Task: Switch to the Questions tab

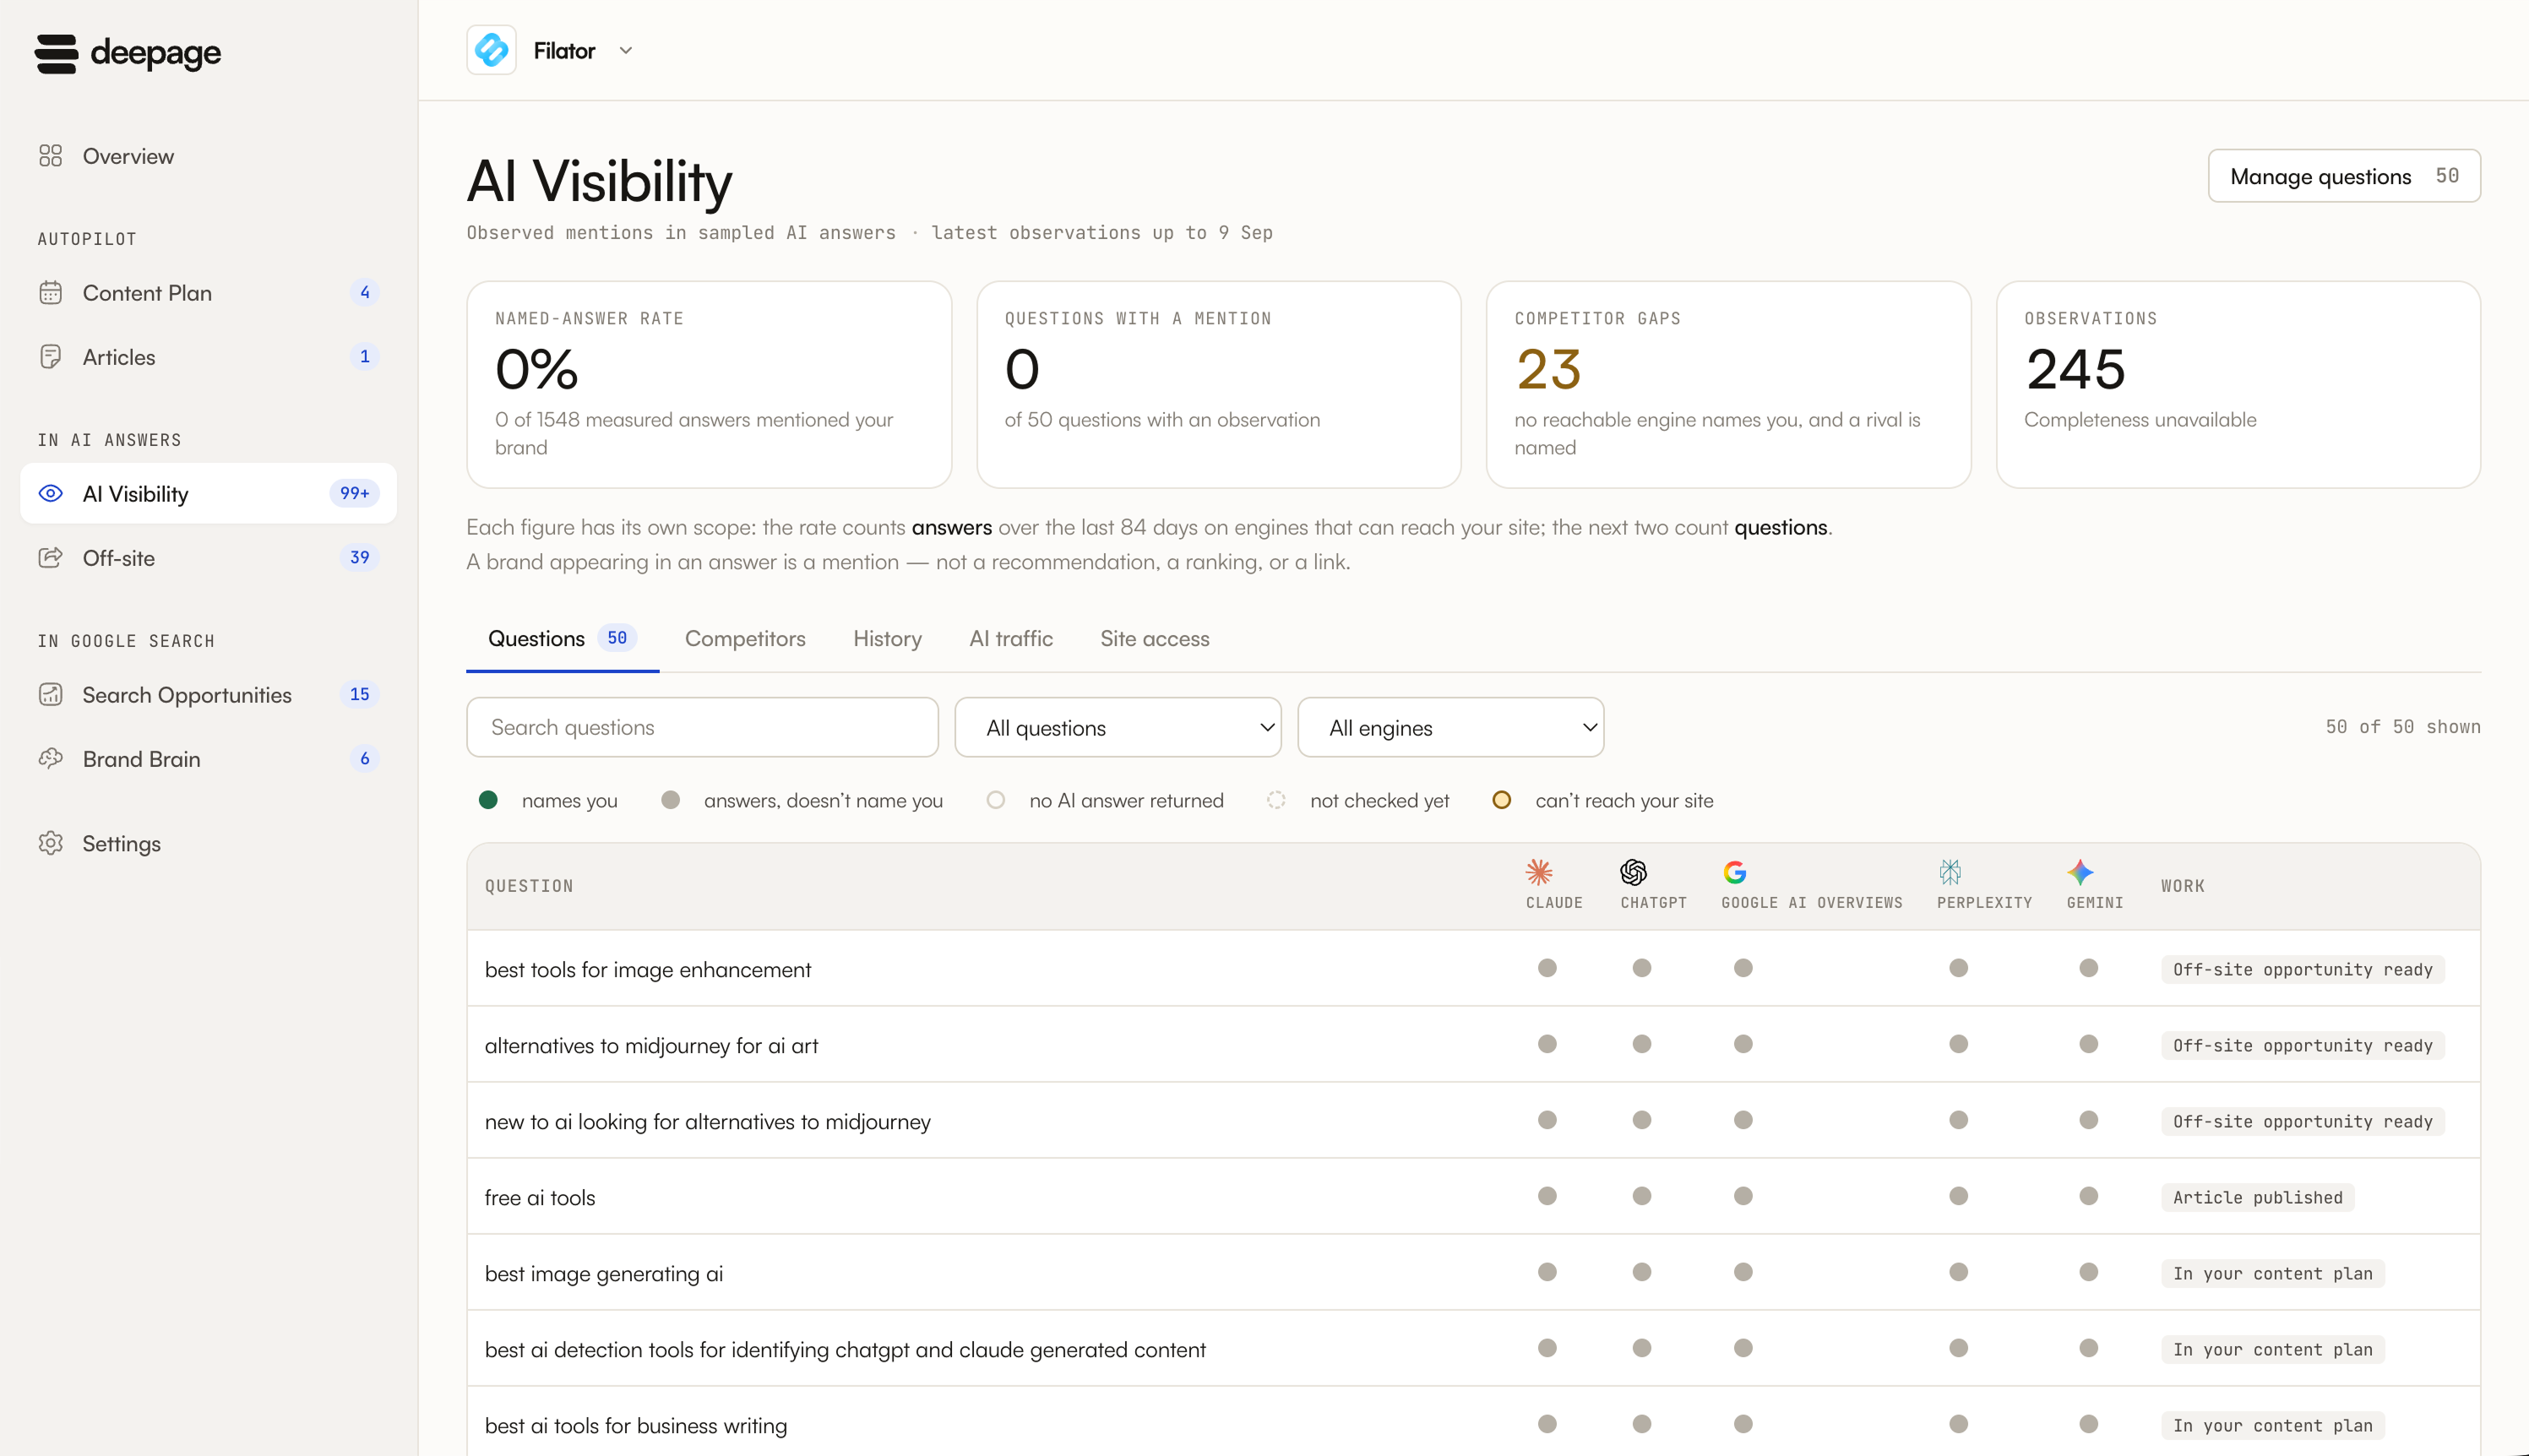Action: pyautogui.click(x=562, y=638)
